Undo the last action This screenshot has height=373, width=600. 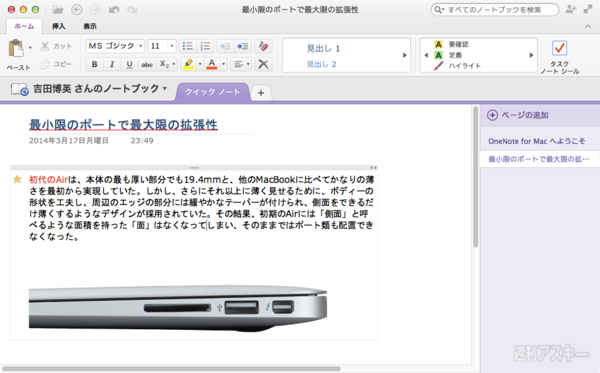(x=114, y=10)
